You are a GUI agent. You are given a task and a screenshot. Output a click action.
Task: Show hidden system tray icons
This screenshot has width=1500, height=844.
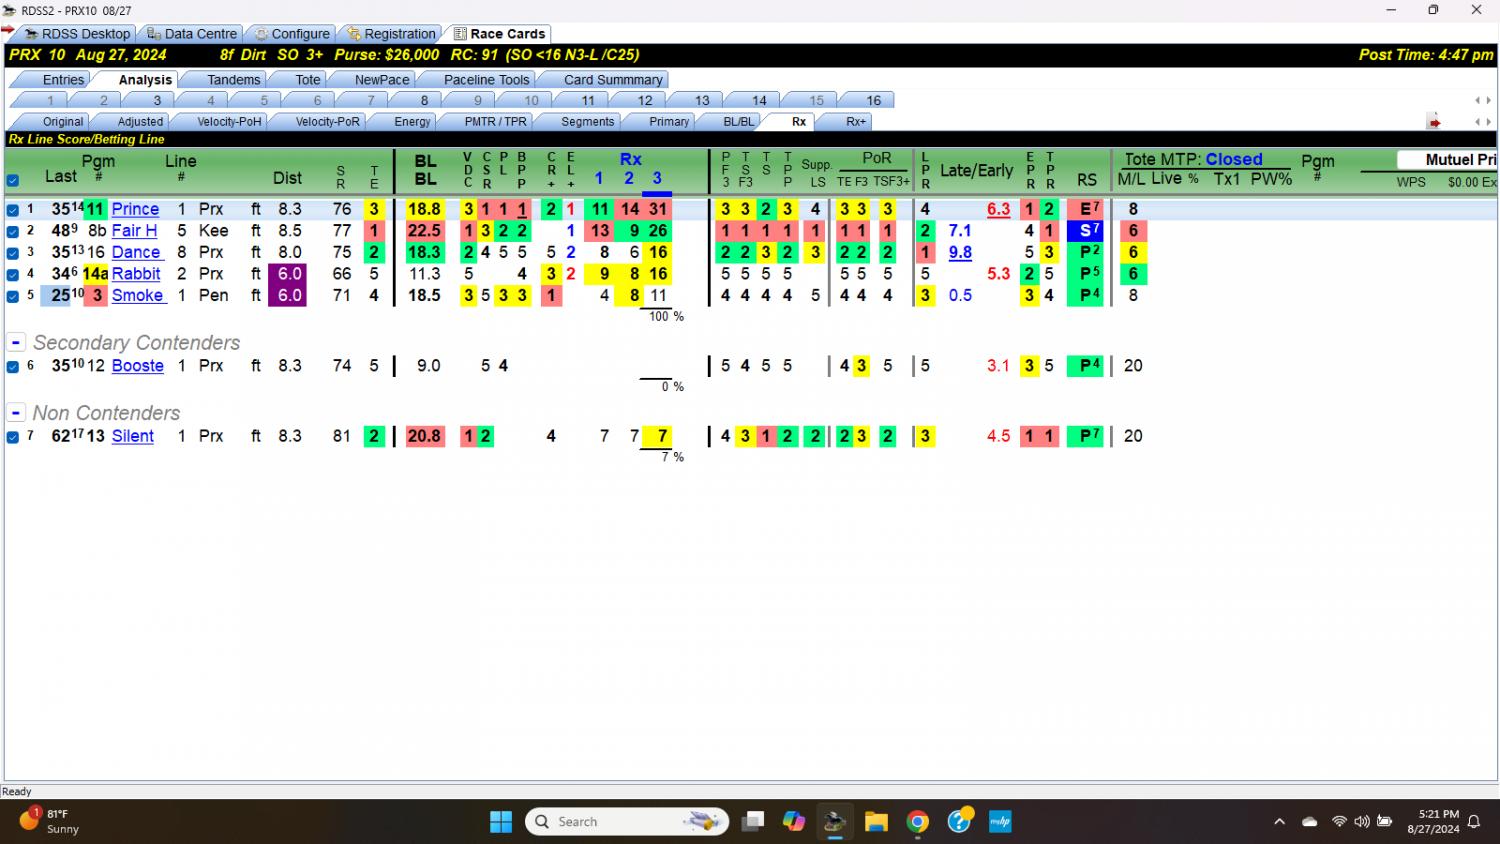[x=1279, y=822]
